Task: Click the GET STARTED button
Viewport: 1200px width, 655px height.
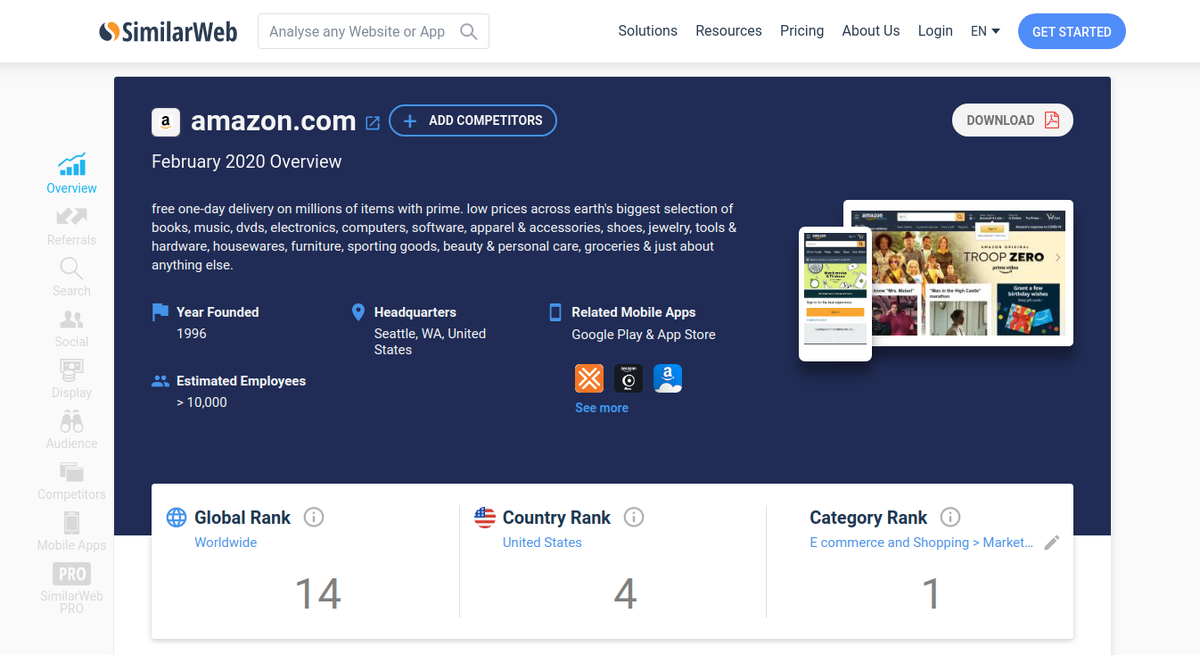Action: (1072, 32)
